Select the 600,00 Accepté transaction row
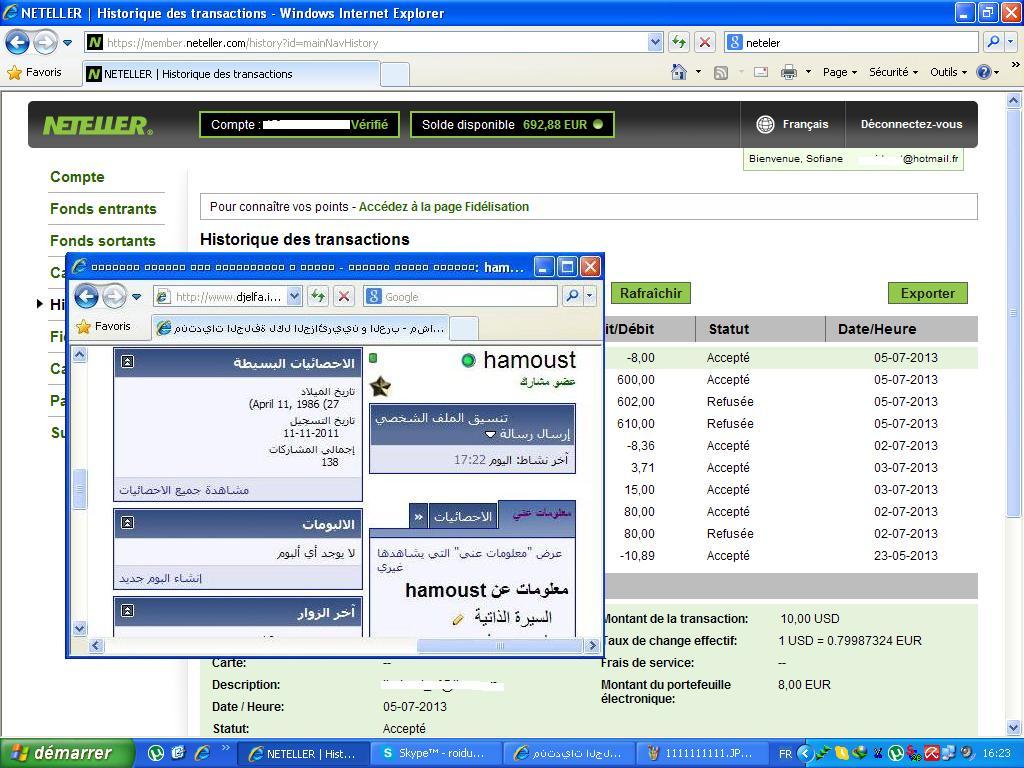1024x768 pixels. 789,379
